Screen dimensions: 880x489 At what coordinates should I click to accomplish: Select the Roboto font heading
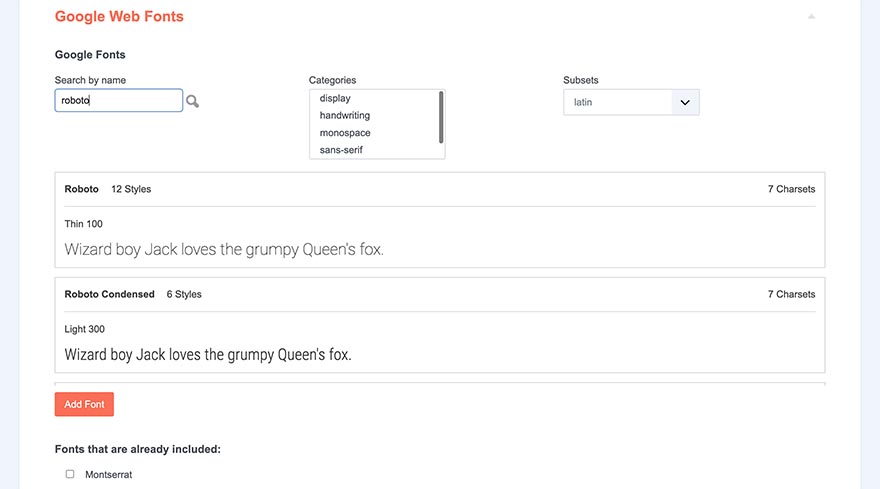(x=81, y=189)
